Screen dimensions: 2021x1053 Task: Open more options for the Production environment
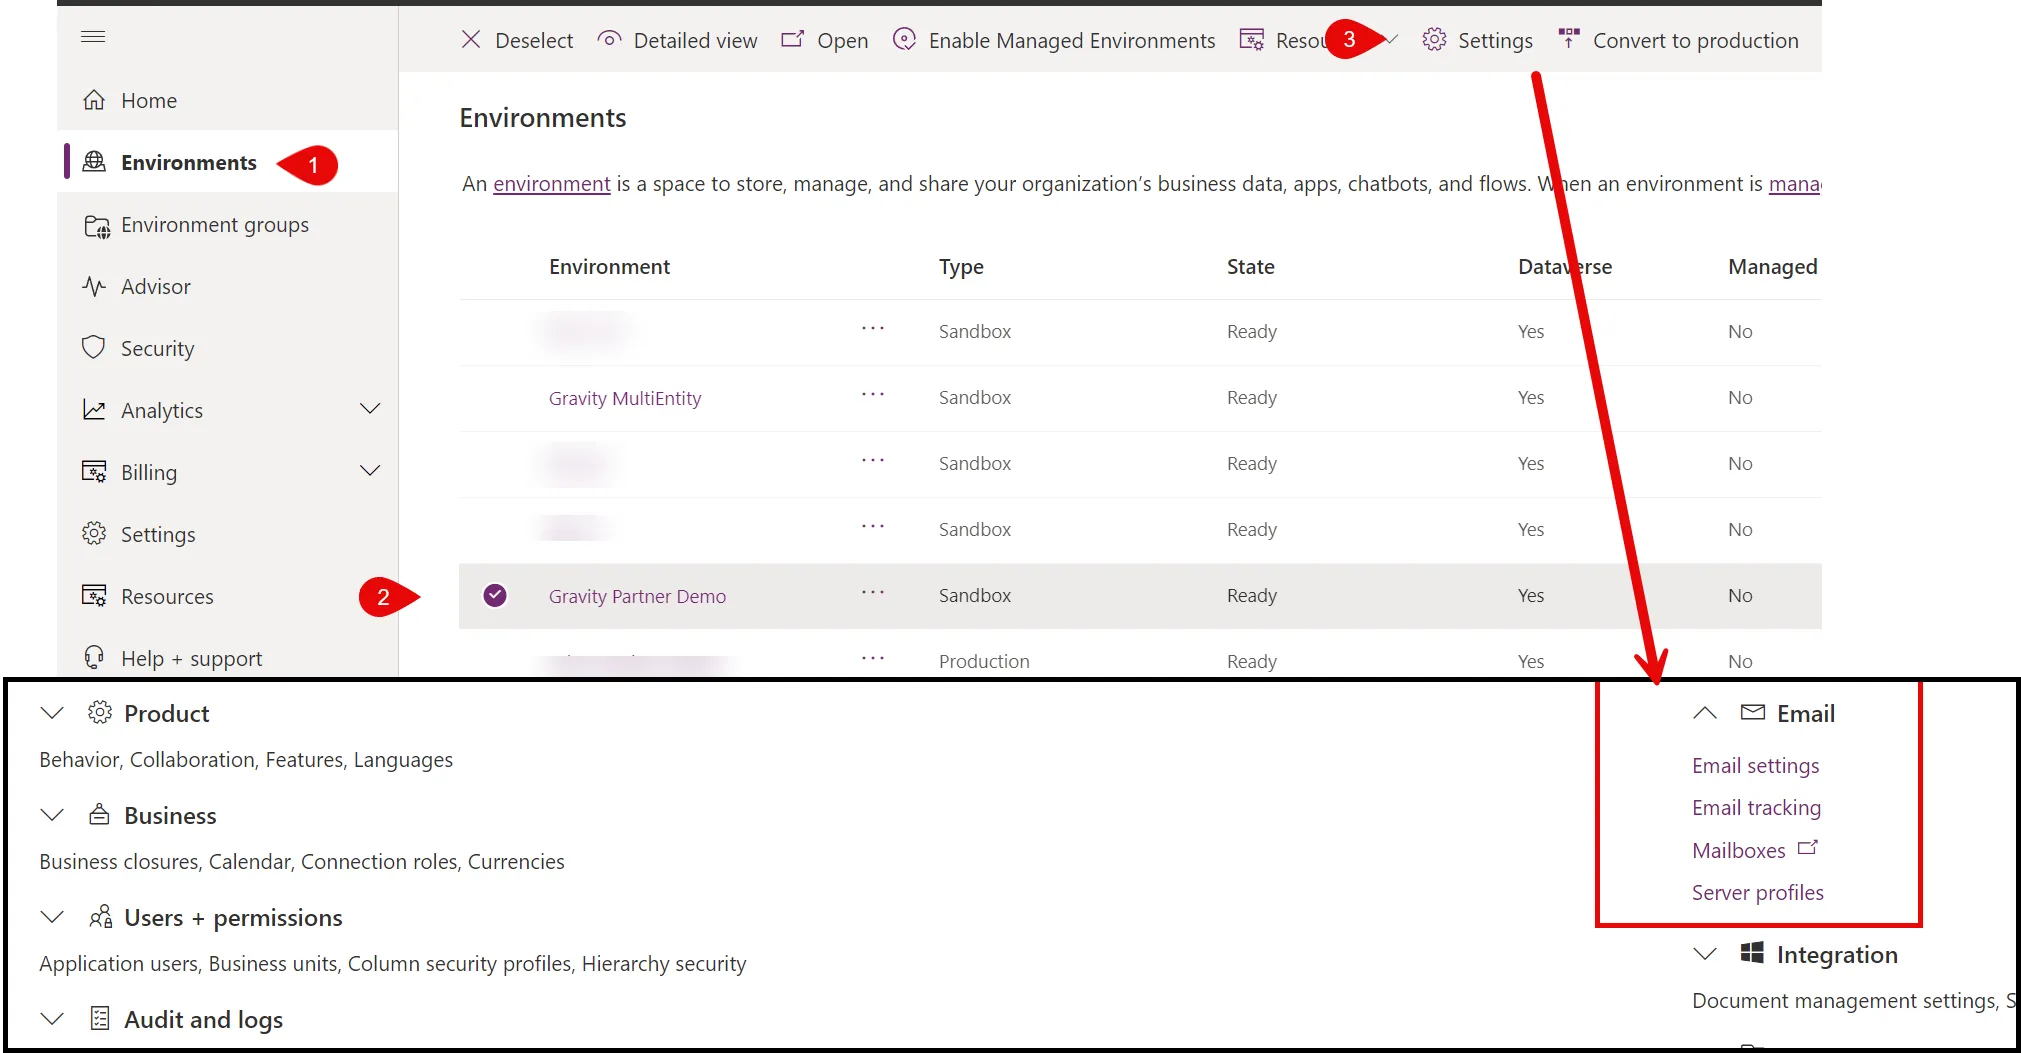[x=873, y=659]
